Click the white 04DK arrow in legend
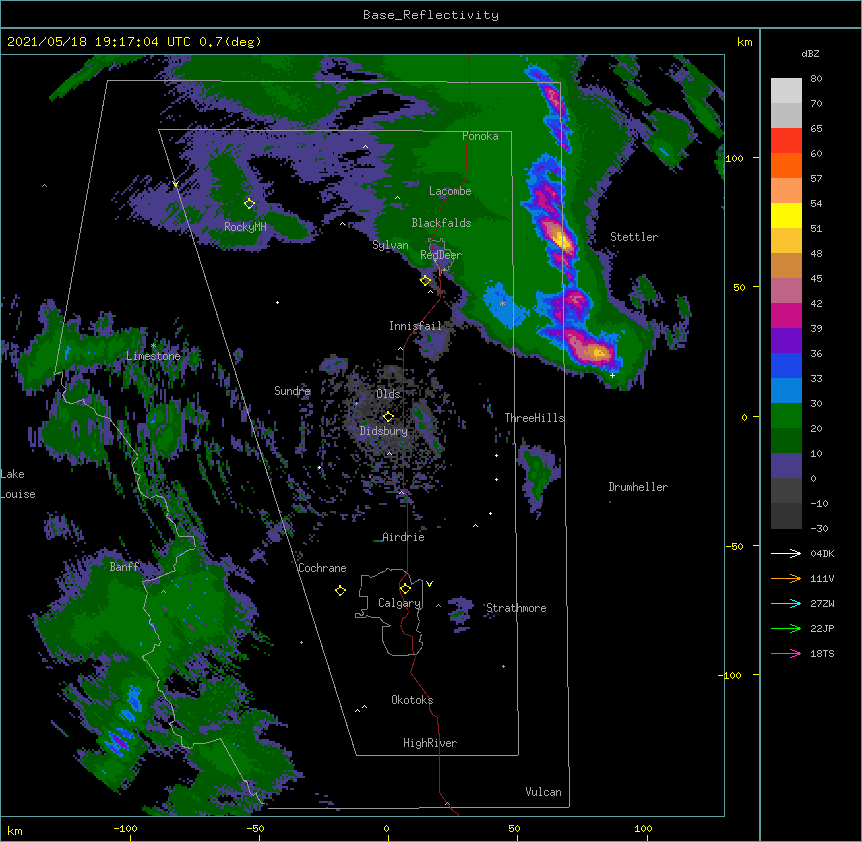Screen dimensions: 862x842 [x=786, y=553]
